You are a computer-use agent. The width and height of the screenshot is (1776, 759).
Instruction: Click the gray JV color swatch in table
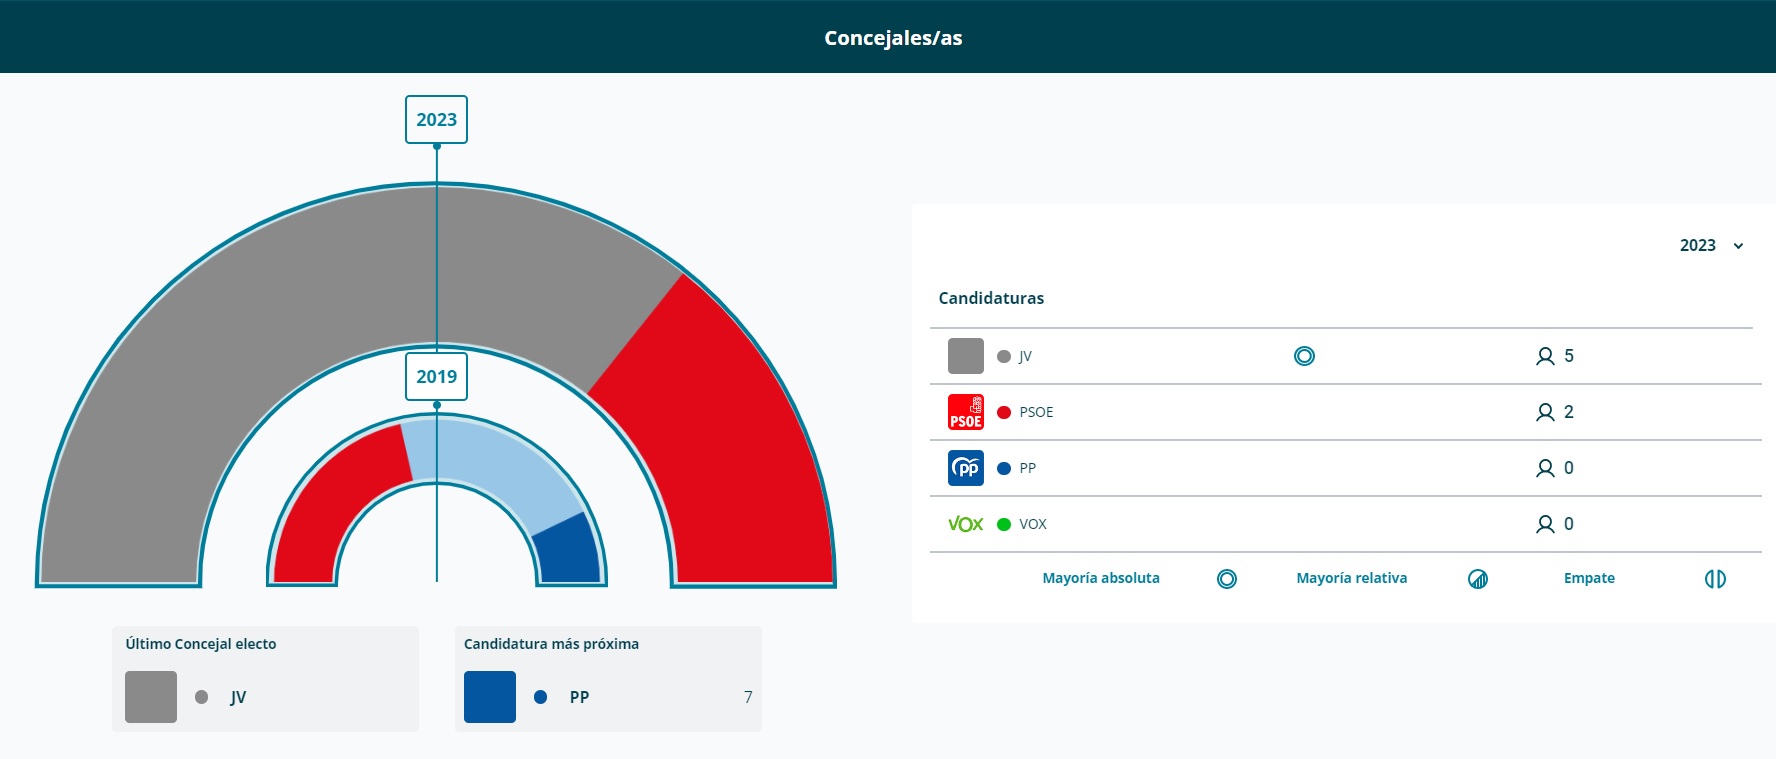965,356
